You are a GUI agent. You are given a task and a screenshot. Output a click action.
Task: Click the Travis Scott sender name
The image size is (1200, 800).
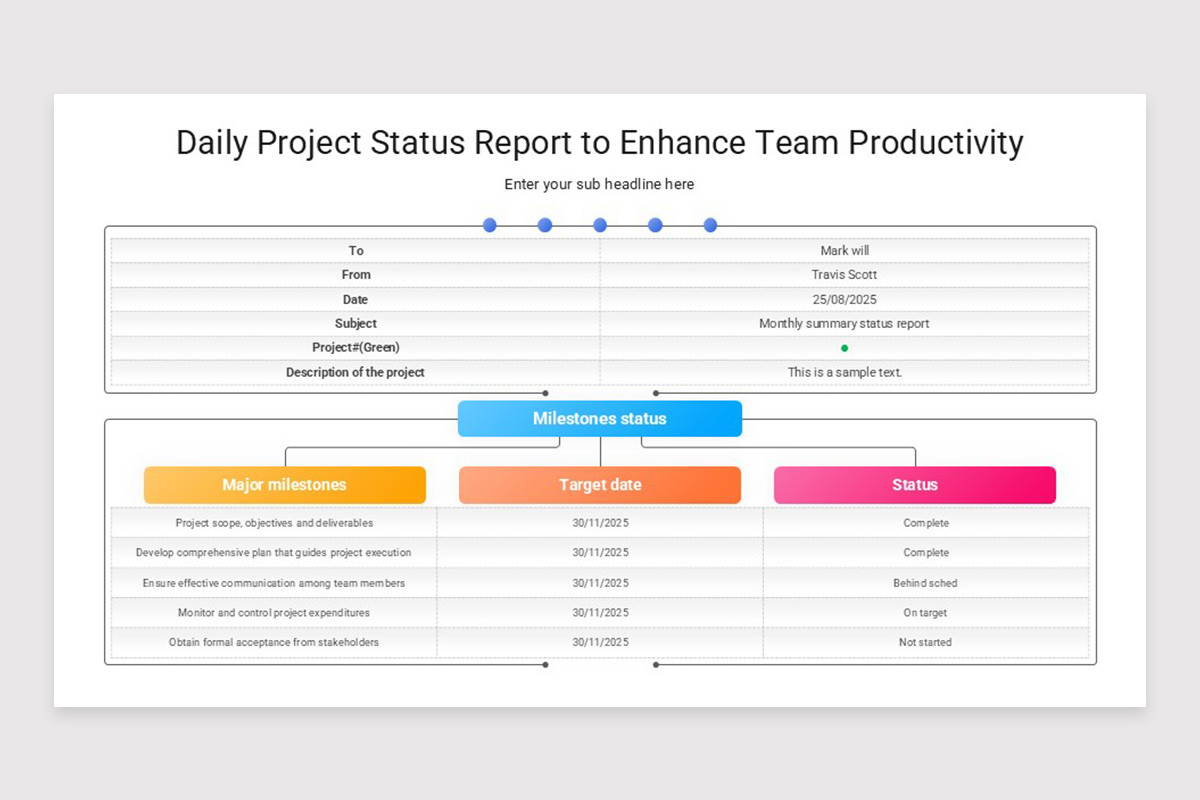tap(845, 274)
